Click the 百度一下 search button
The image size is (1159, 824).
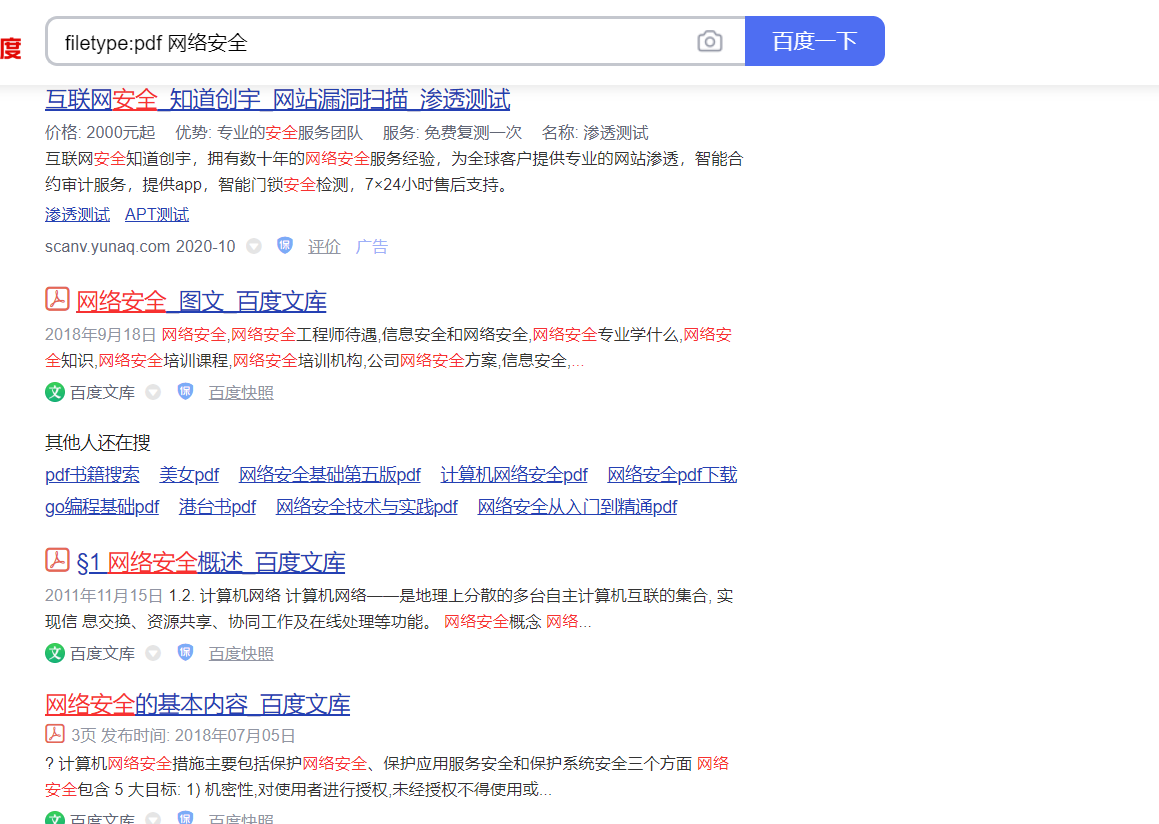(815, 41)
